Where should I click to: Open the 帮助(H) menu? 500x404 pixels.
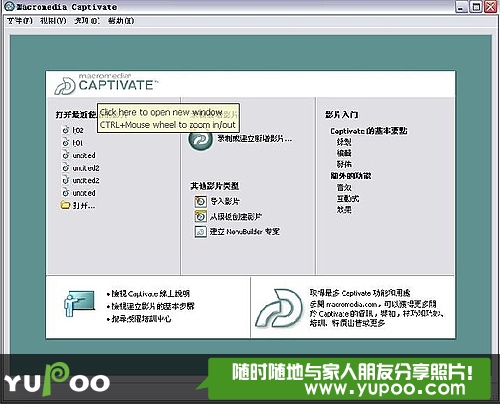tap(121, 21)
